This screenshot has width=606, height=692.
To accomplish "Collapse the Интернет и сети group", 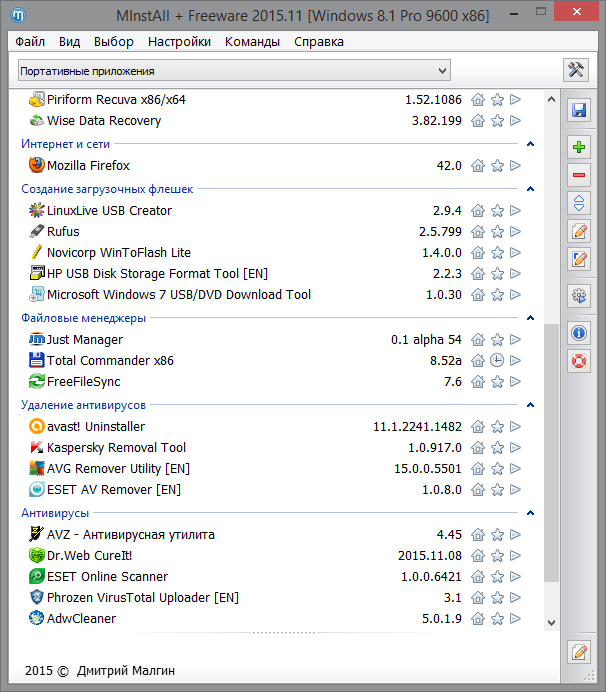I will coord(531,144).
